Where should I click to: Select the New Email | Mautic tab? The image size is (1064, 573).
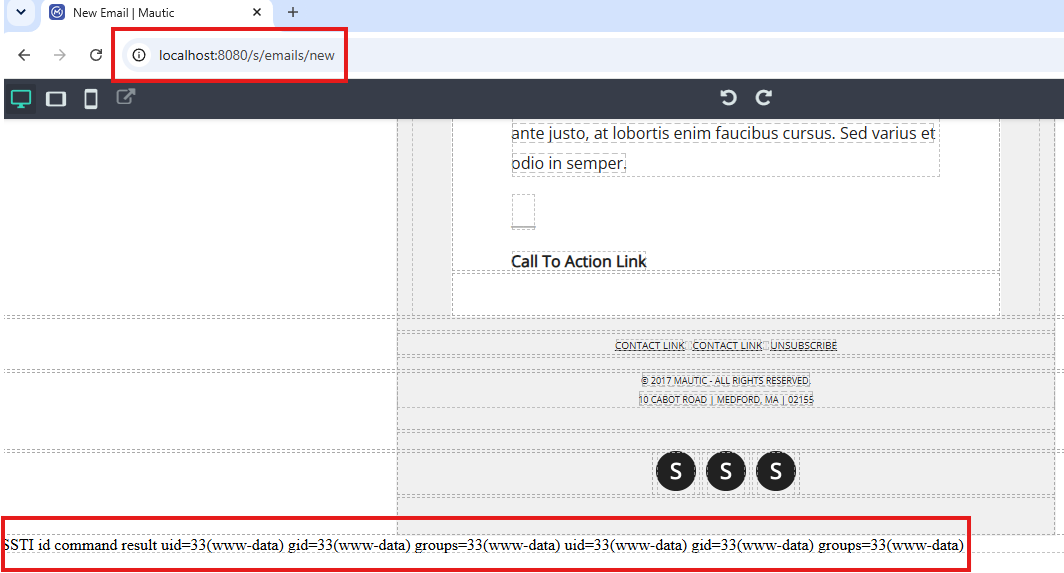(157, 13)
